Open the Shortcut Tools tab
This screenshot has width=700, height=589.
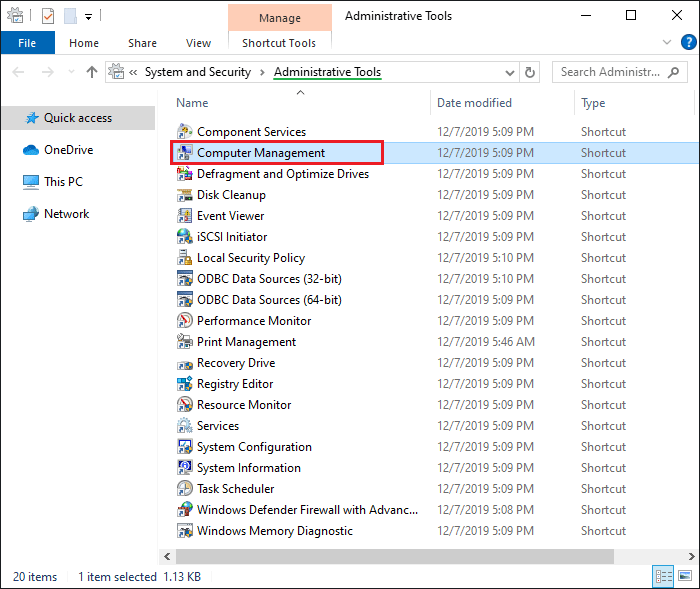279,43
